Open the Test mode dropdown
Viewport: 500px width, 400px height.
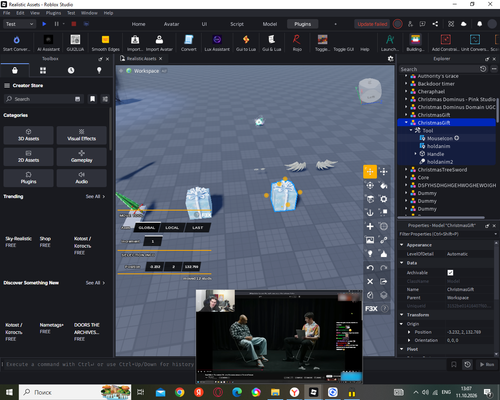pyautogui.click(x=19, y=24)
